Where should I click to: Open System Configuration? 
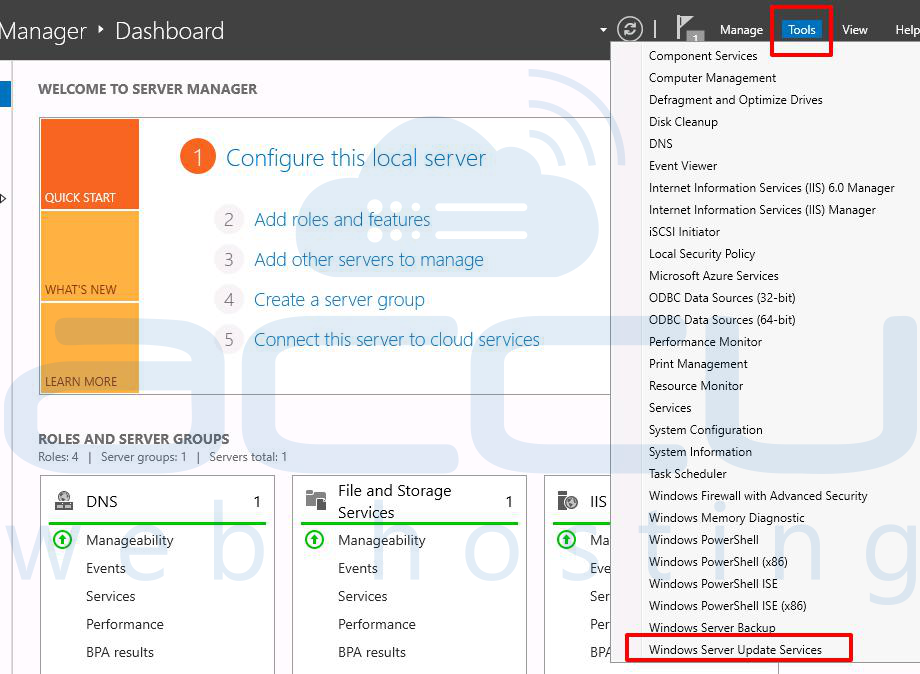click(x=706, y=430)
